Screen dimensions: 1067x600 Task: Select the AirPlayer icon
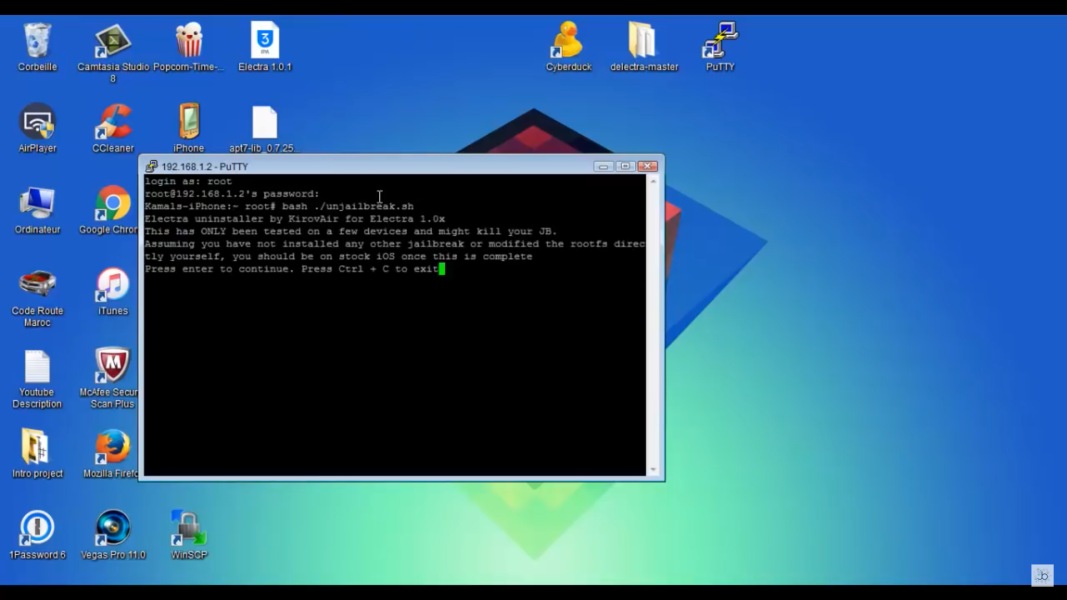37,123
